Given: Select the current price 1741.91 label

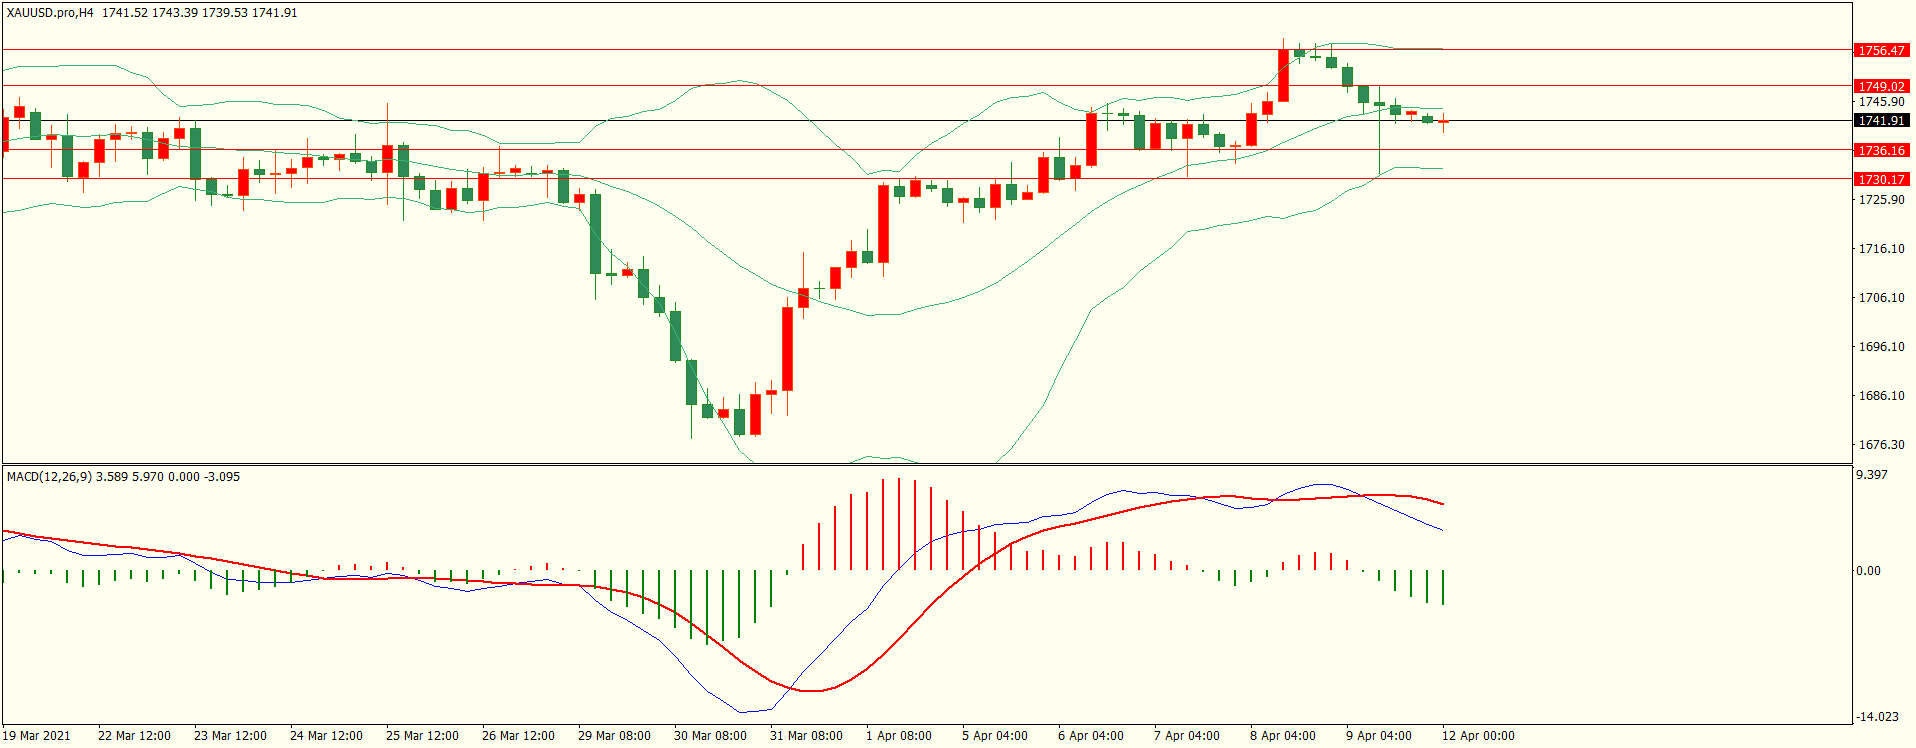Looking at the screenshot, I should 1881,121.
